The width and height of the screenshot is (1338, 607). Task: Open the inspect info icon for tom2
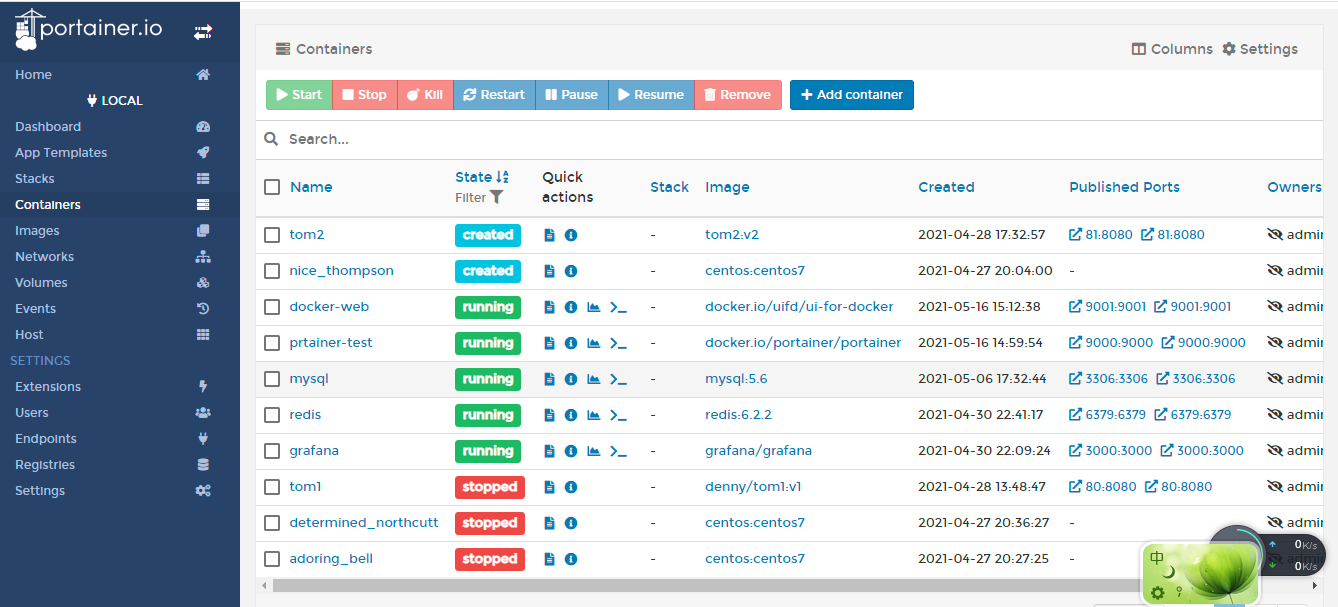point(571,235)
